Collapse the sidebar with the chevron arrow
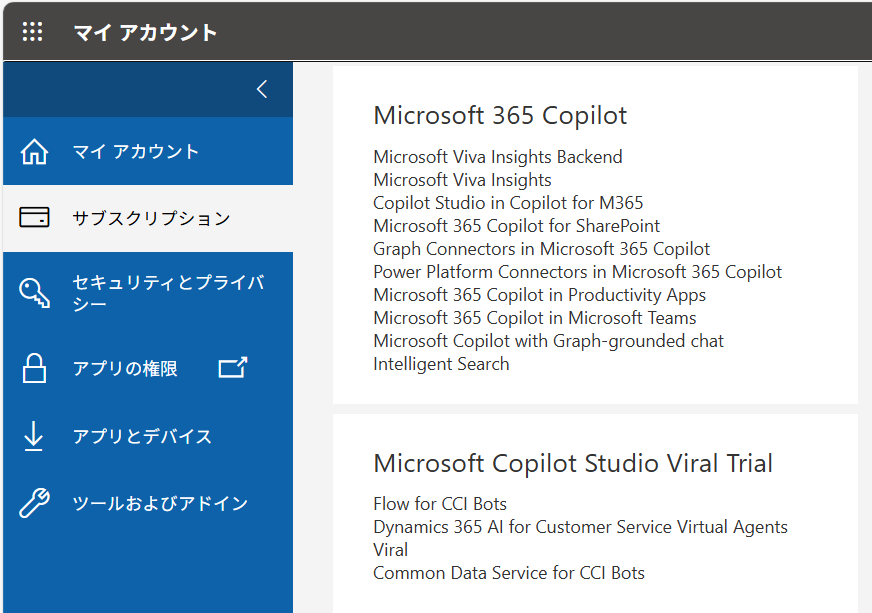The image size is (872, 613). coord(262,89)
